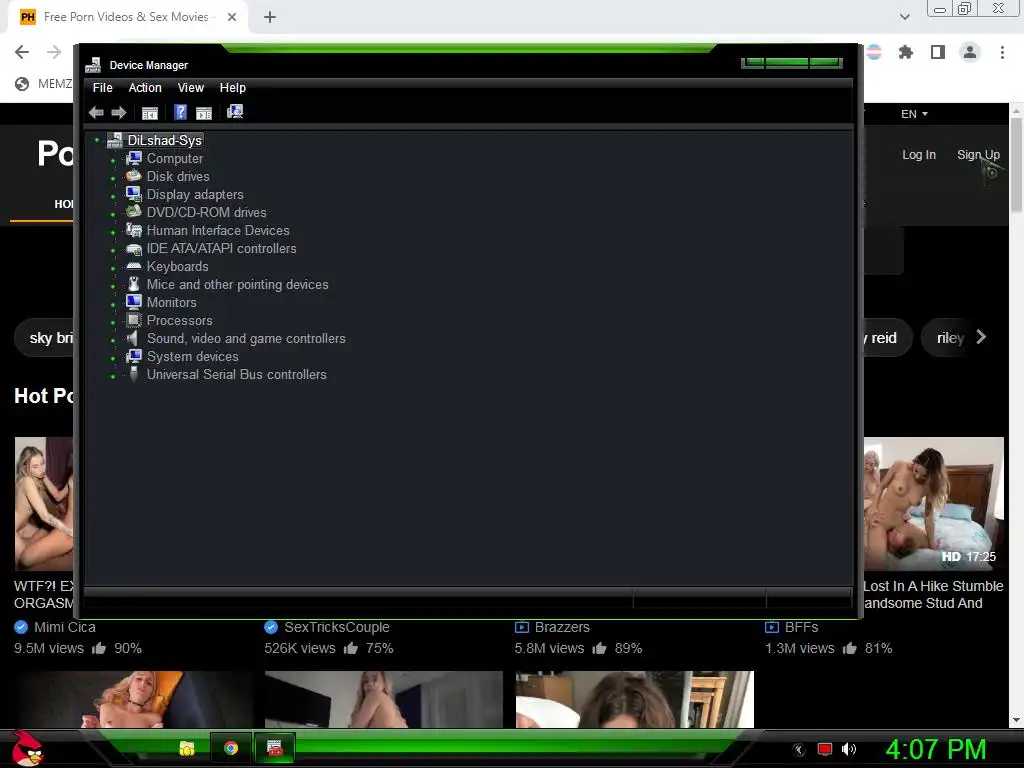
Task: Click the blue Help question-mark toolbar icon
Action: pos(180,112)
